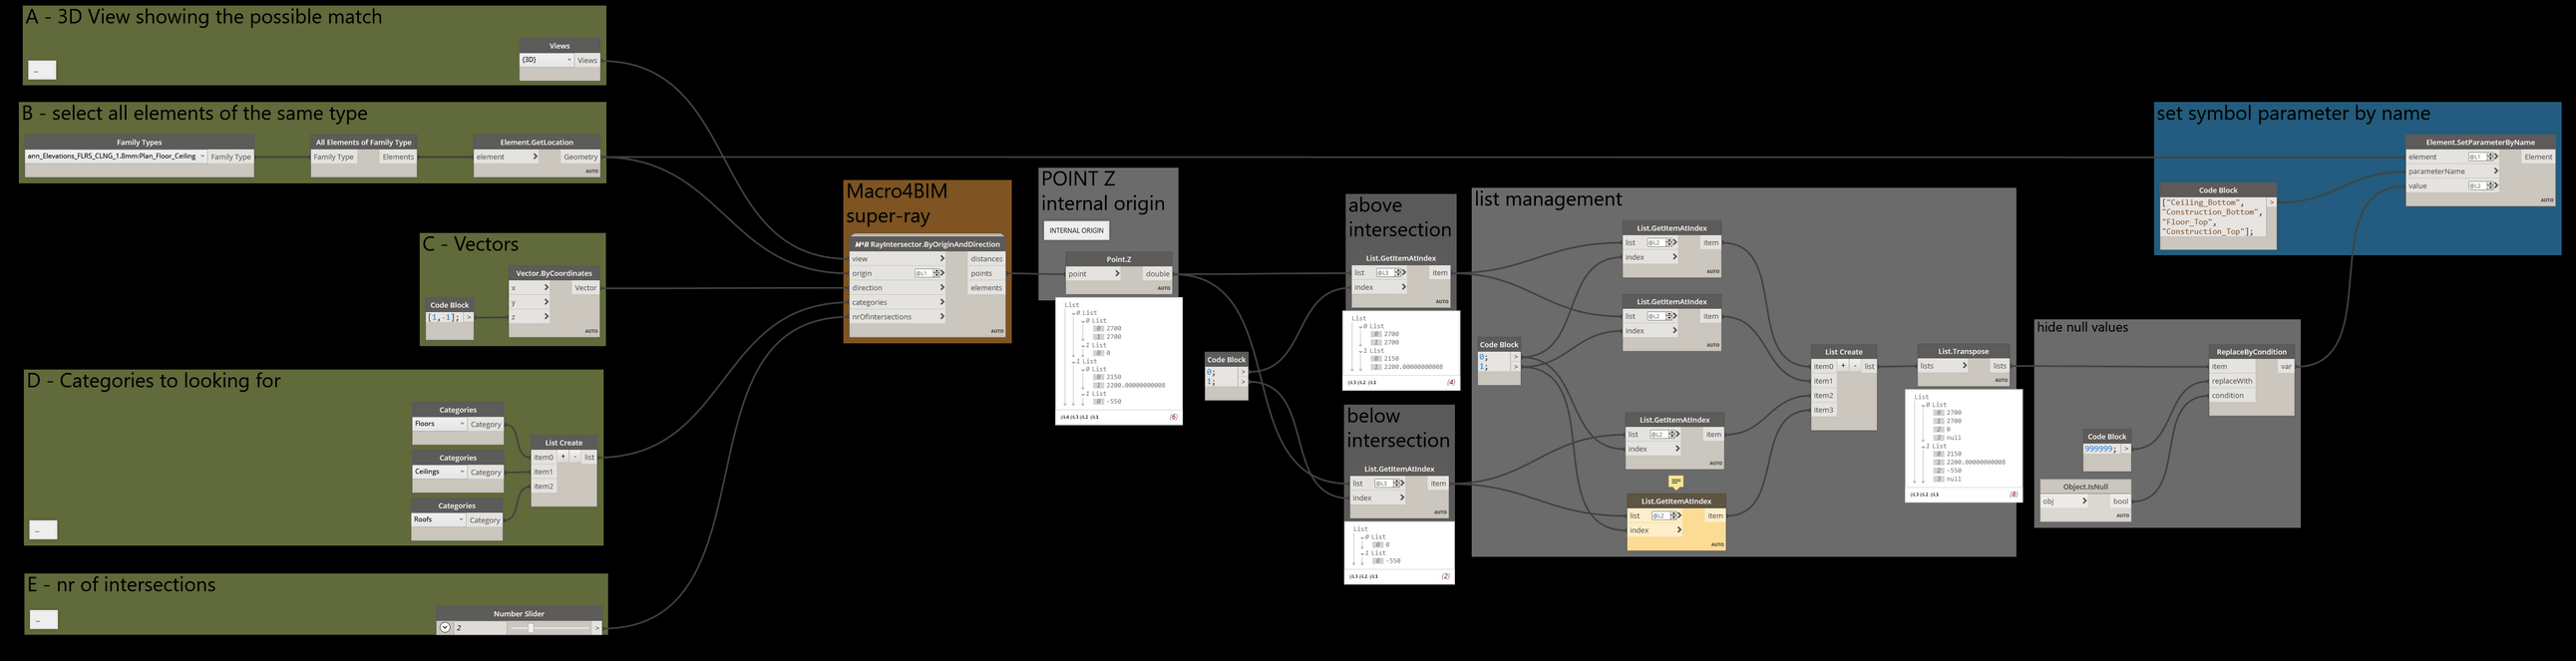Screen dimensions: 2576x661
Task: Open the Views node (3D) dropdown
Action: [x=547, y=60]
